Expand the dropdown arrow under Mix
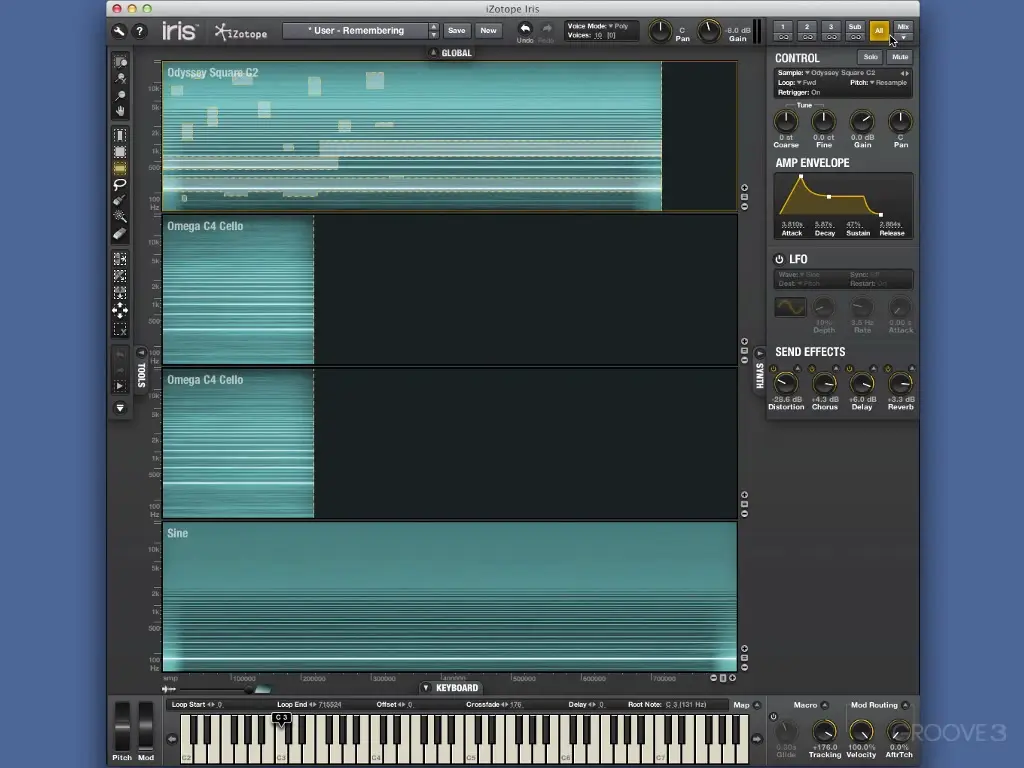The width and height of the screenshot is (1024, 768). [x=903, y=38]
